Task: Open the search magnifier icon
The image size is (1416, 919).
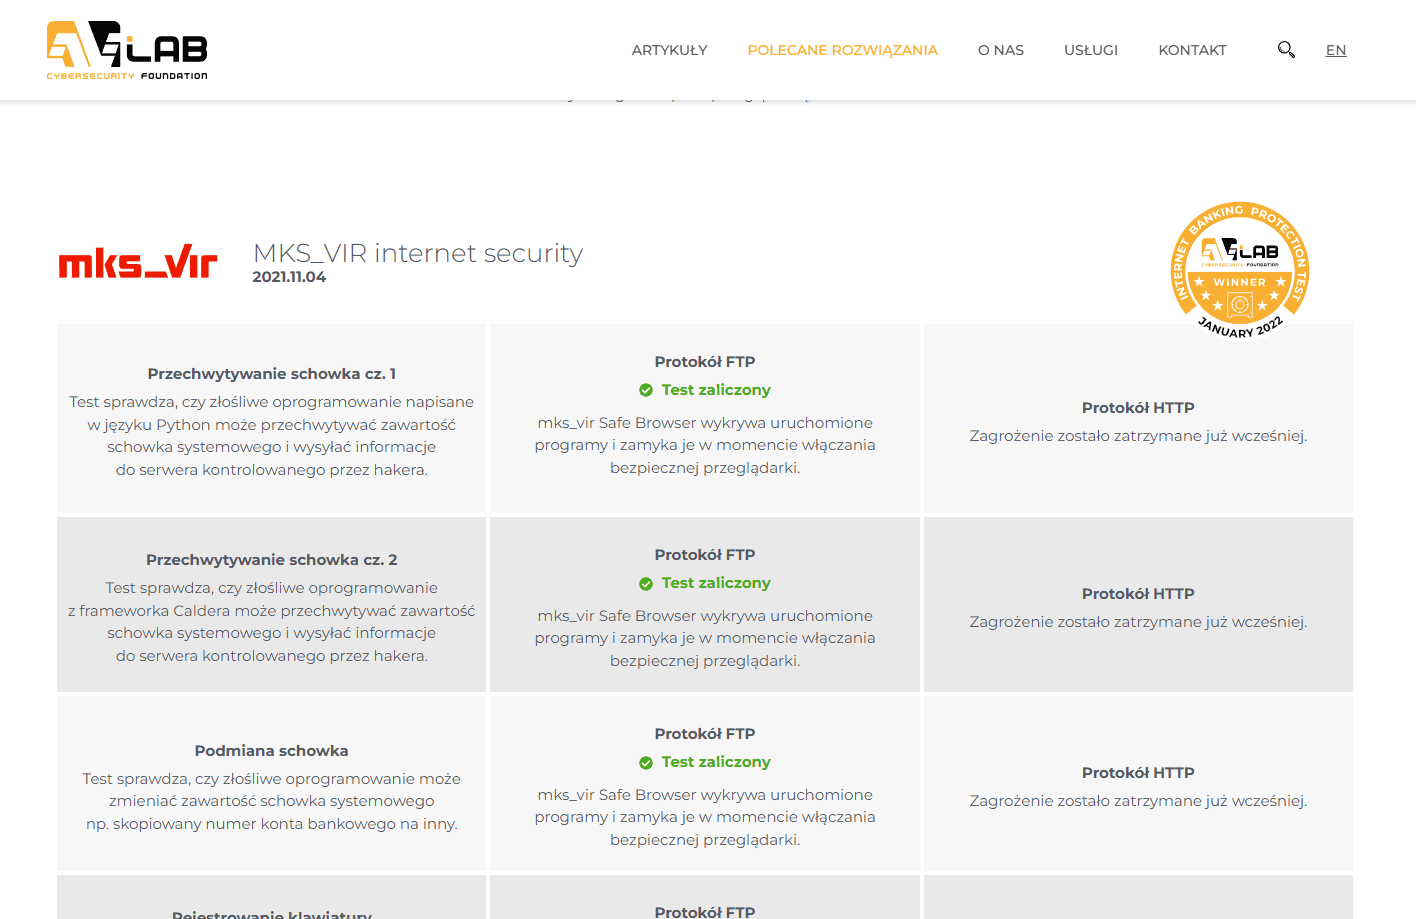Action: coord(1286,50)
